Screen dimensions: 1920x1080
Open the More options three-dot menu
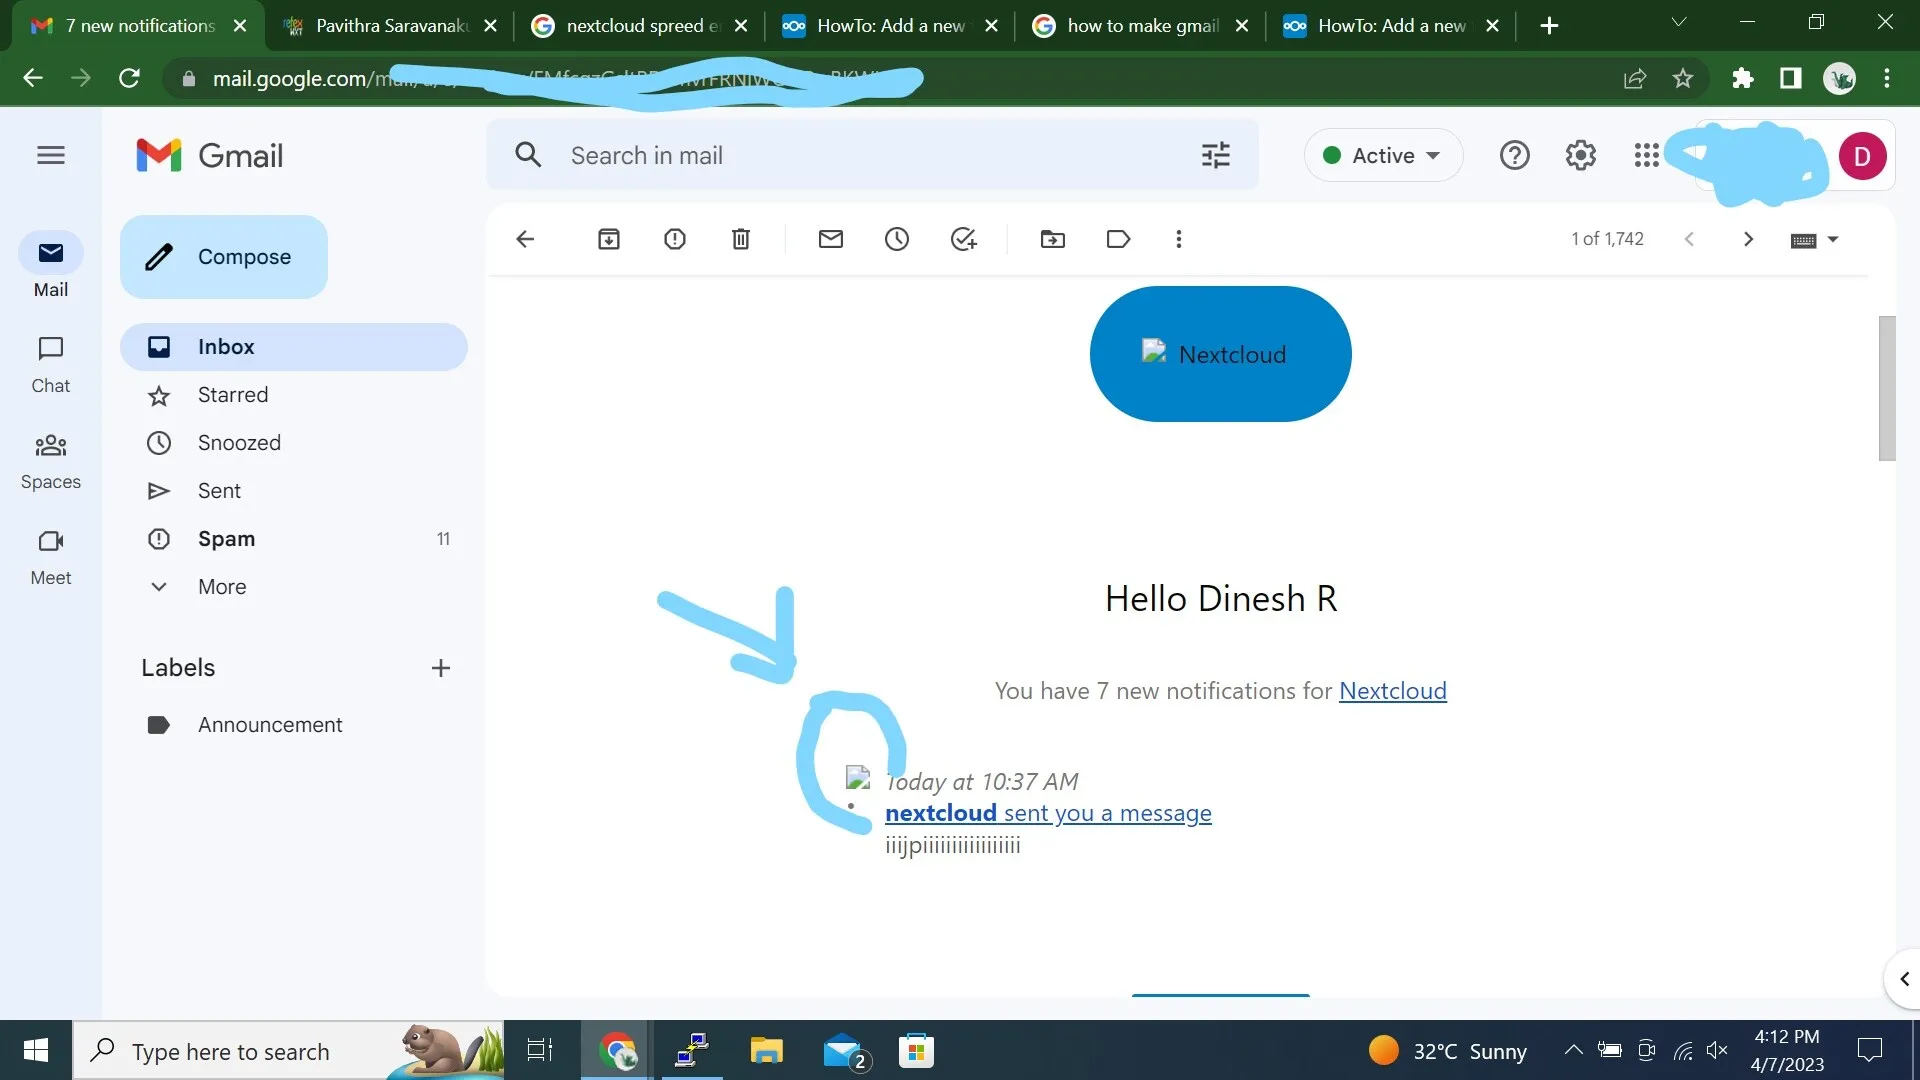(x=1179, y=239)
